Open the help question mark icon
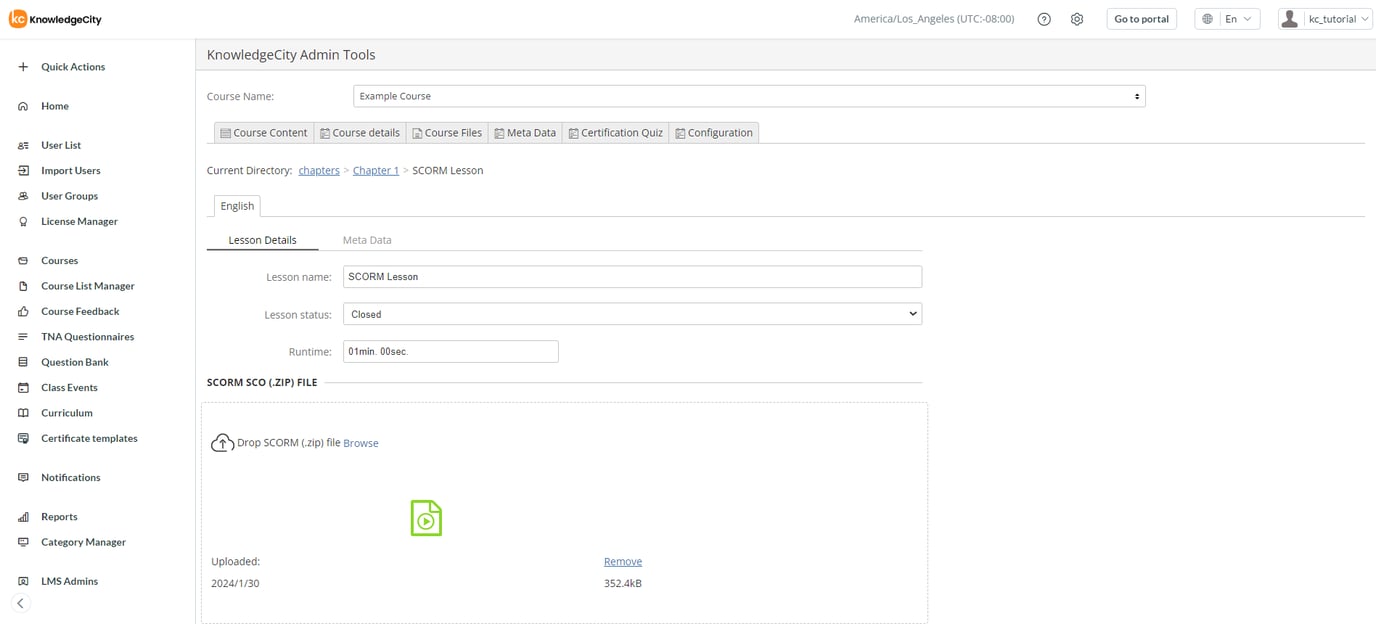The width and height of the screenshot is (1376, 624). pyautogui.click(x=1043, y=19)
